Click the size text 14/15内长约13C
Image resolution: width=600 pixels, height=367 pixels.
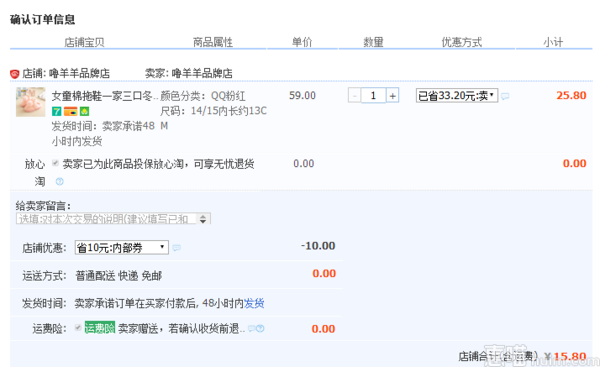[229, 111]
